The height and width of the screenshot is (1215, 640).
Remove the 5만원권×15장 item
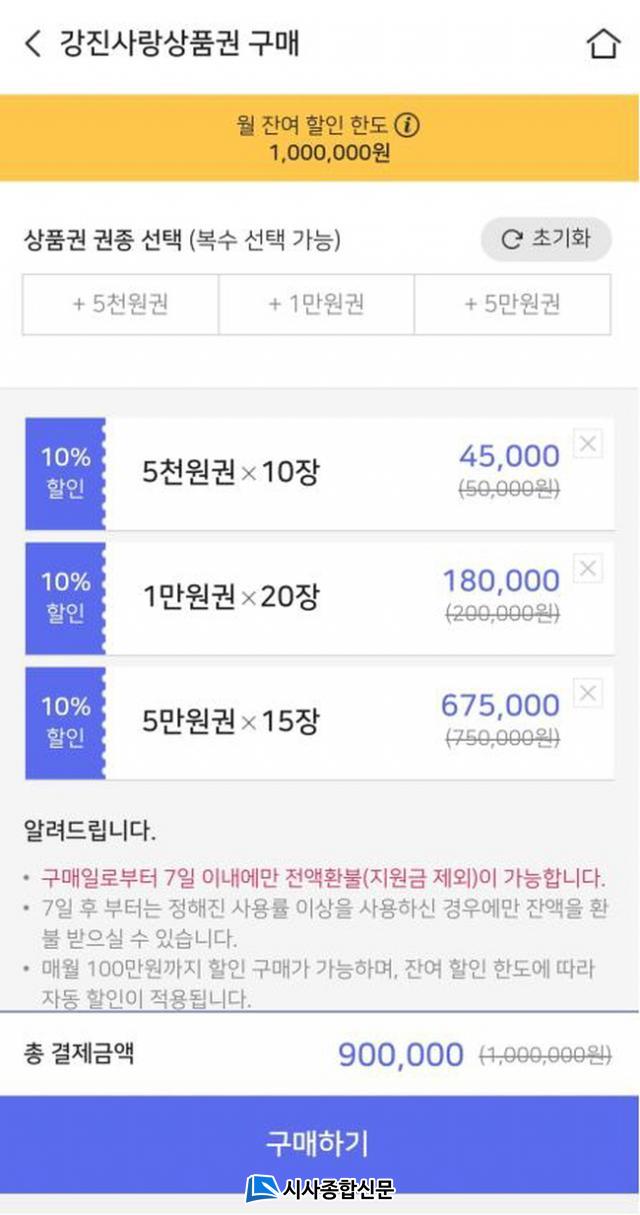[x=588, y=693]
